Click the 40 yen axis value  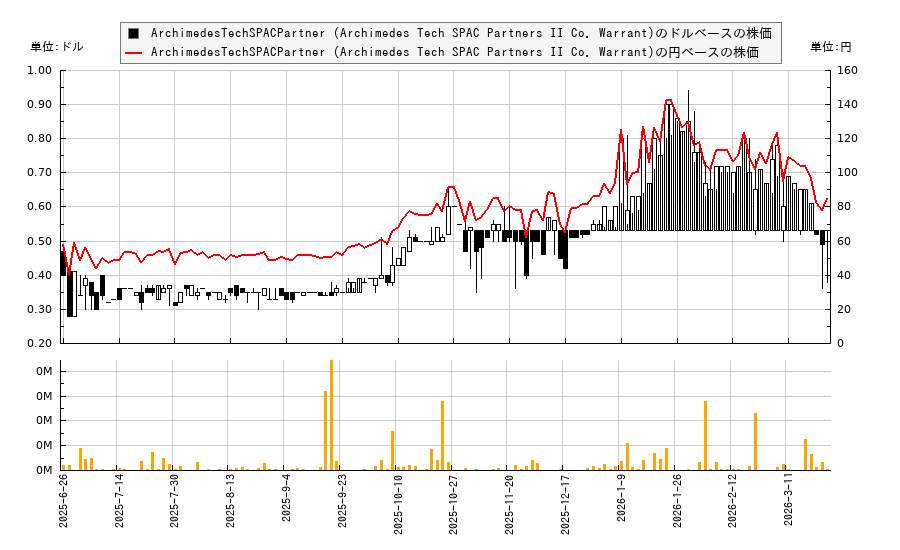pyautogui.click(x=845, y=275)
